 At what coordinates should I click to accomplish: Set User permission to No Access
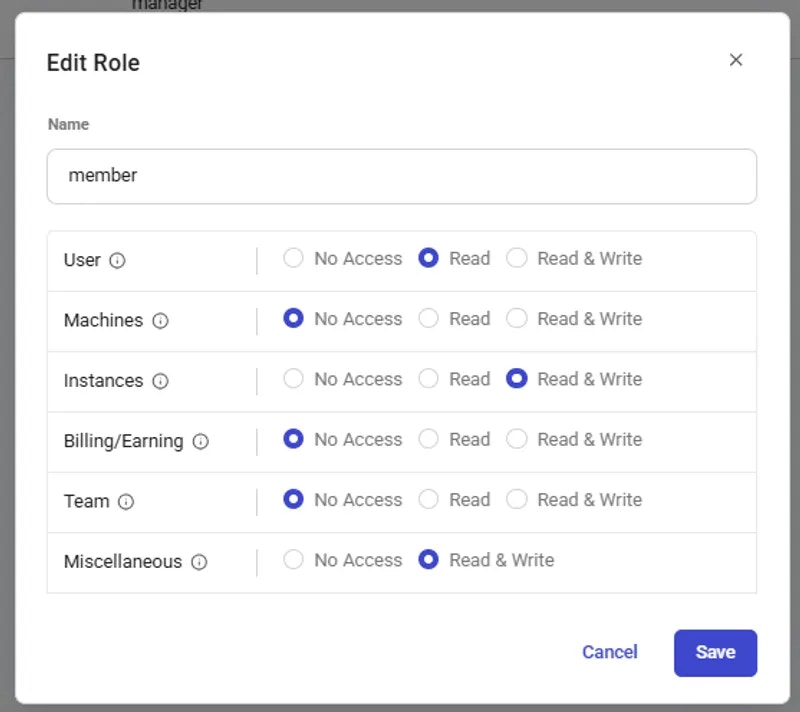click(x=293, y=258)
